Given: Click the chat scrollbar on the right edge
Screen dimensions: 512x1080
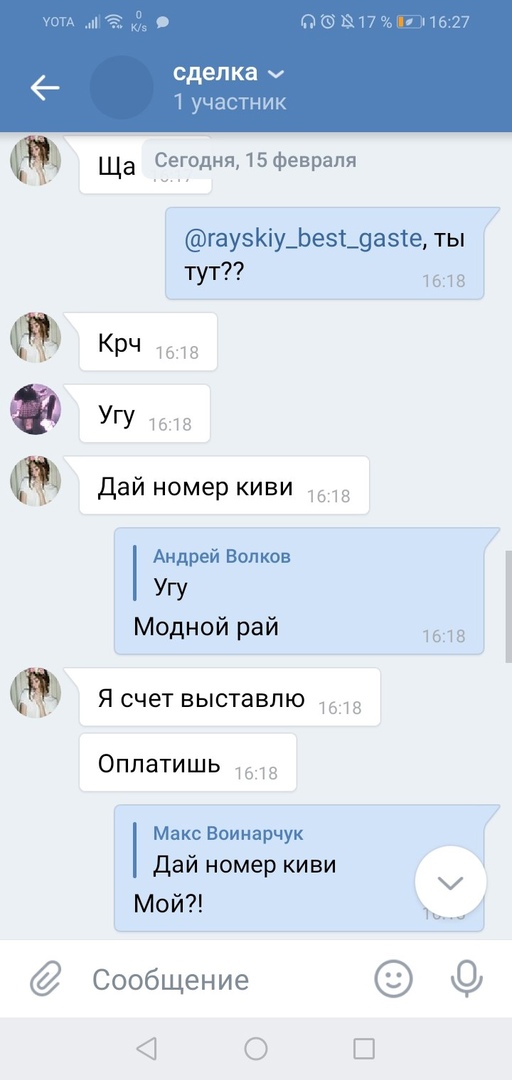Looking at the screenshot, I should point(508,606).
